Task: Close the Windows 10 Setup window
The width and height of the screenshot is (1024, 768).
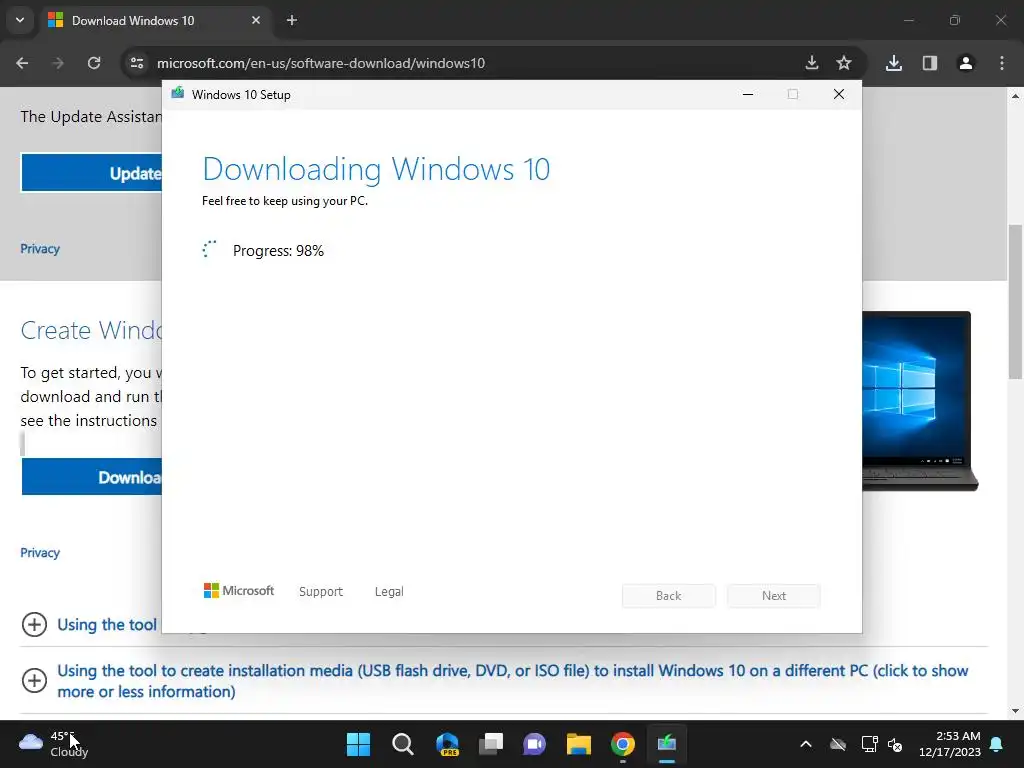Action: pos(839,94)
